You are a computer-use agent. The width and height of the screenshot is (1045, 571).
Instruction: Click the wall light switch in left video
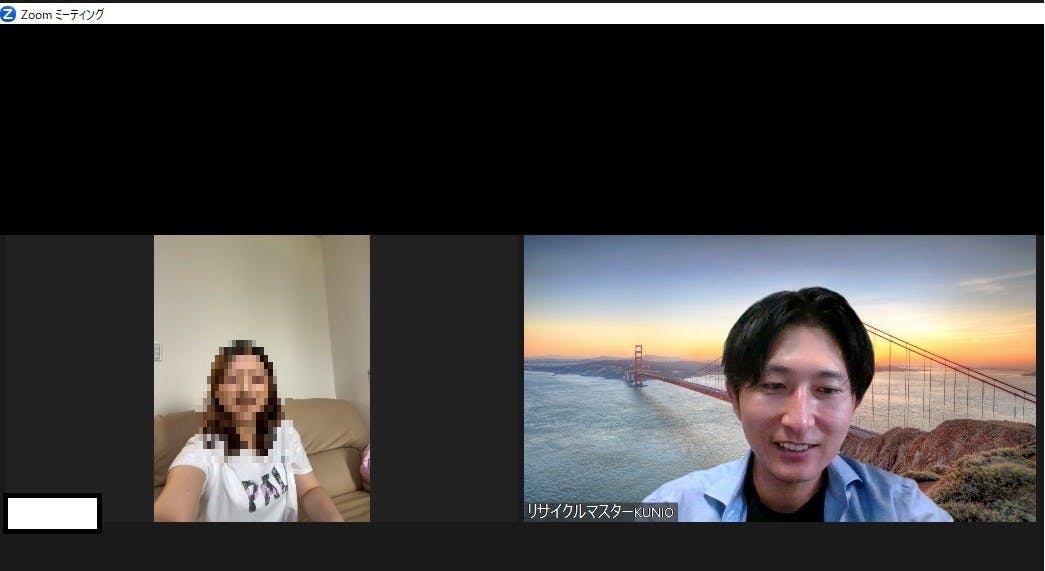158,351
